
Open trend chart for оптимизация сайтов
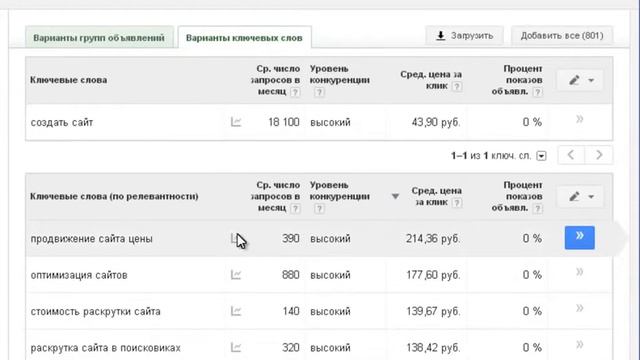click(236, 275)
